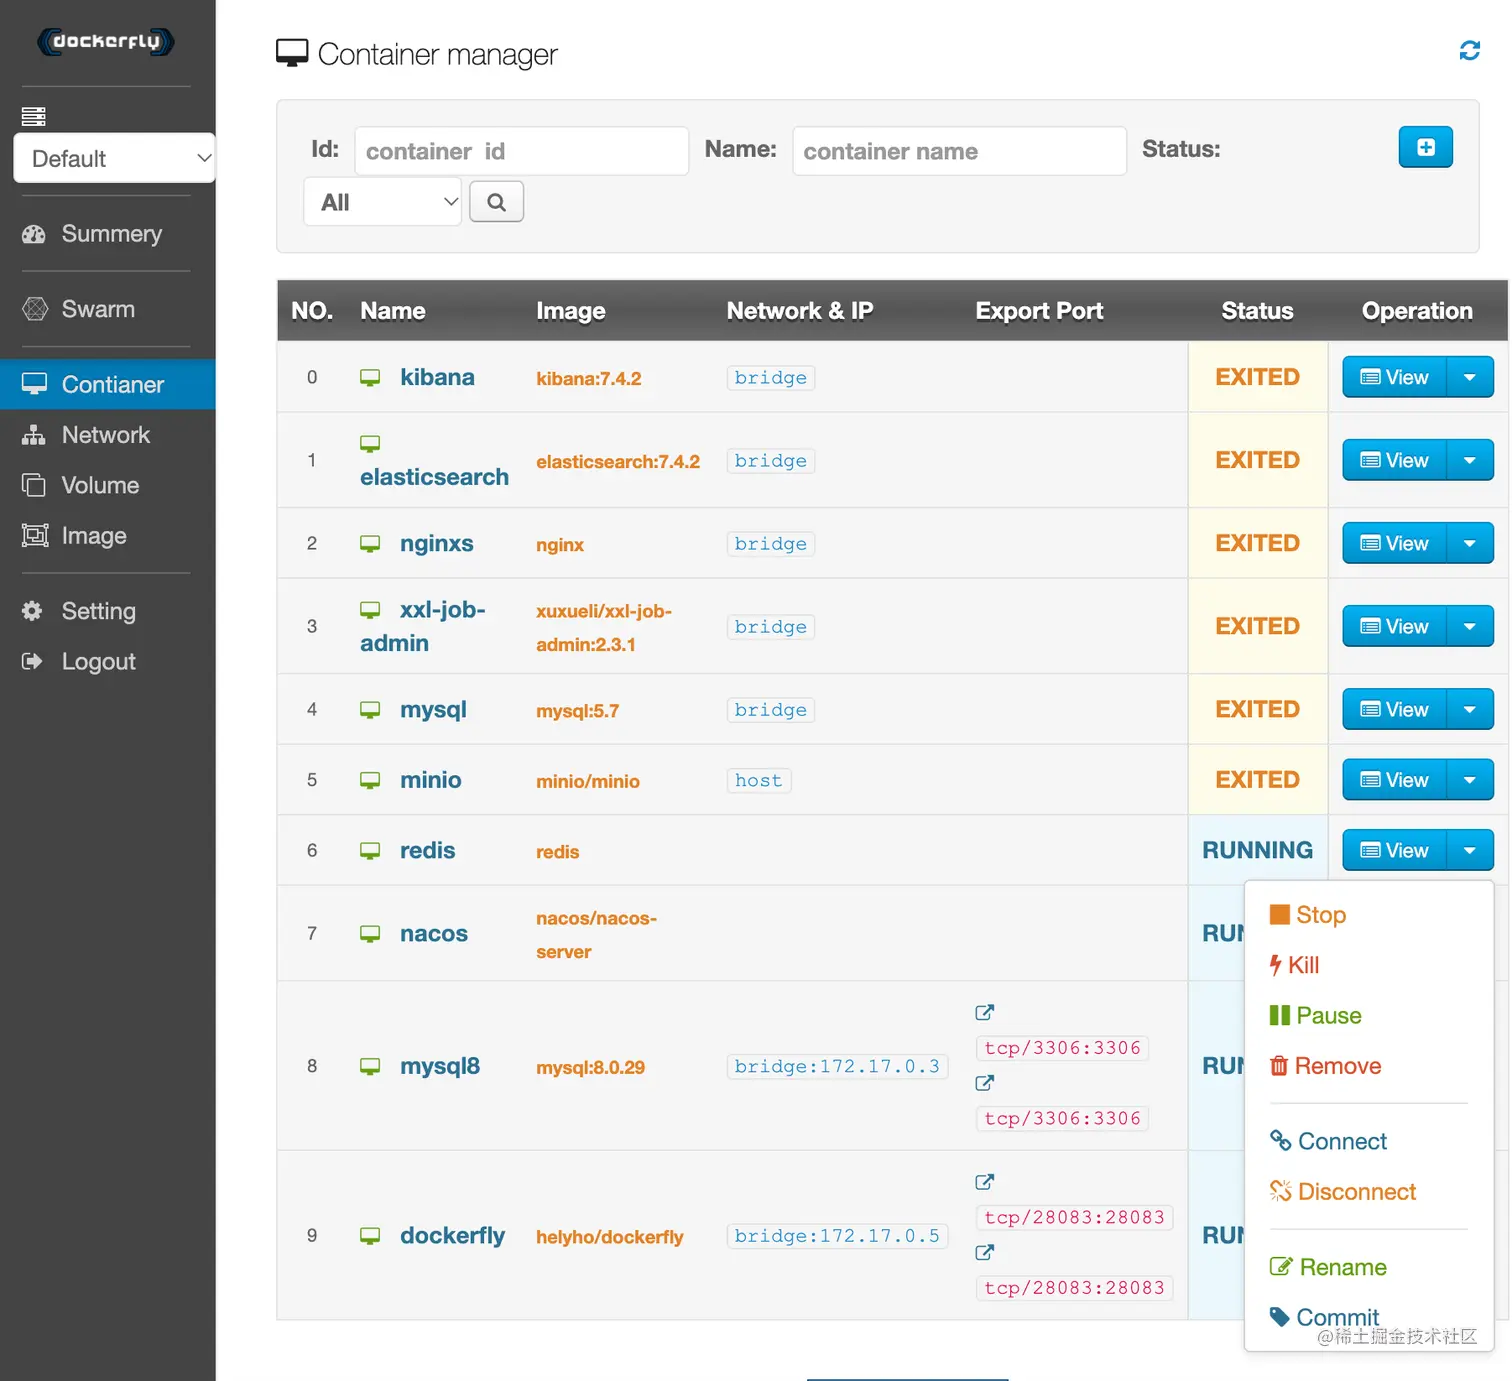Choose Stop in the dropdown menu
The image size is (1512, 1381).
[1308, 915]
